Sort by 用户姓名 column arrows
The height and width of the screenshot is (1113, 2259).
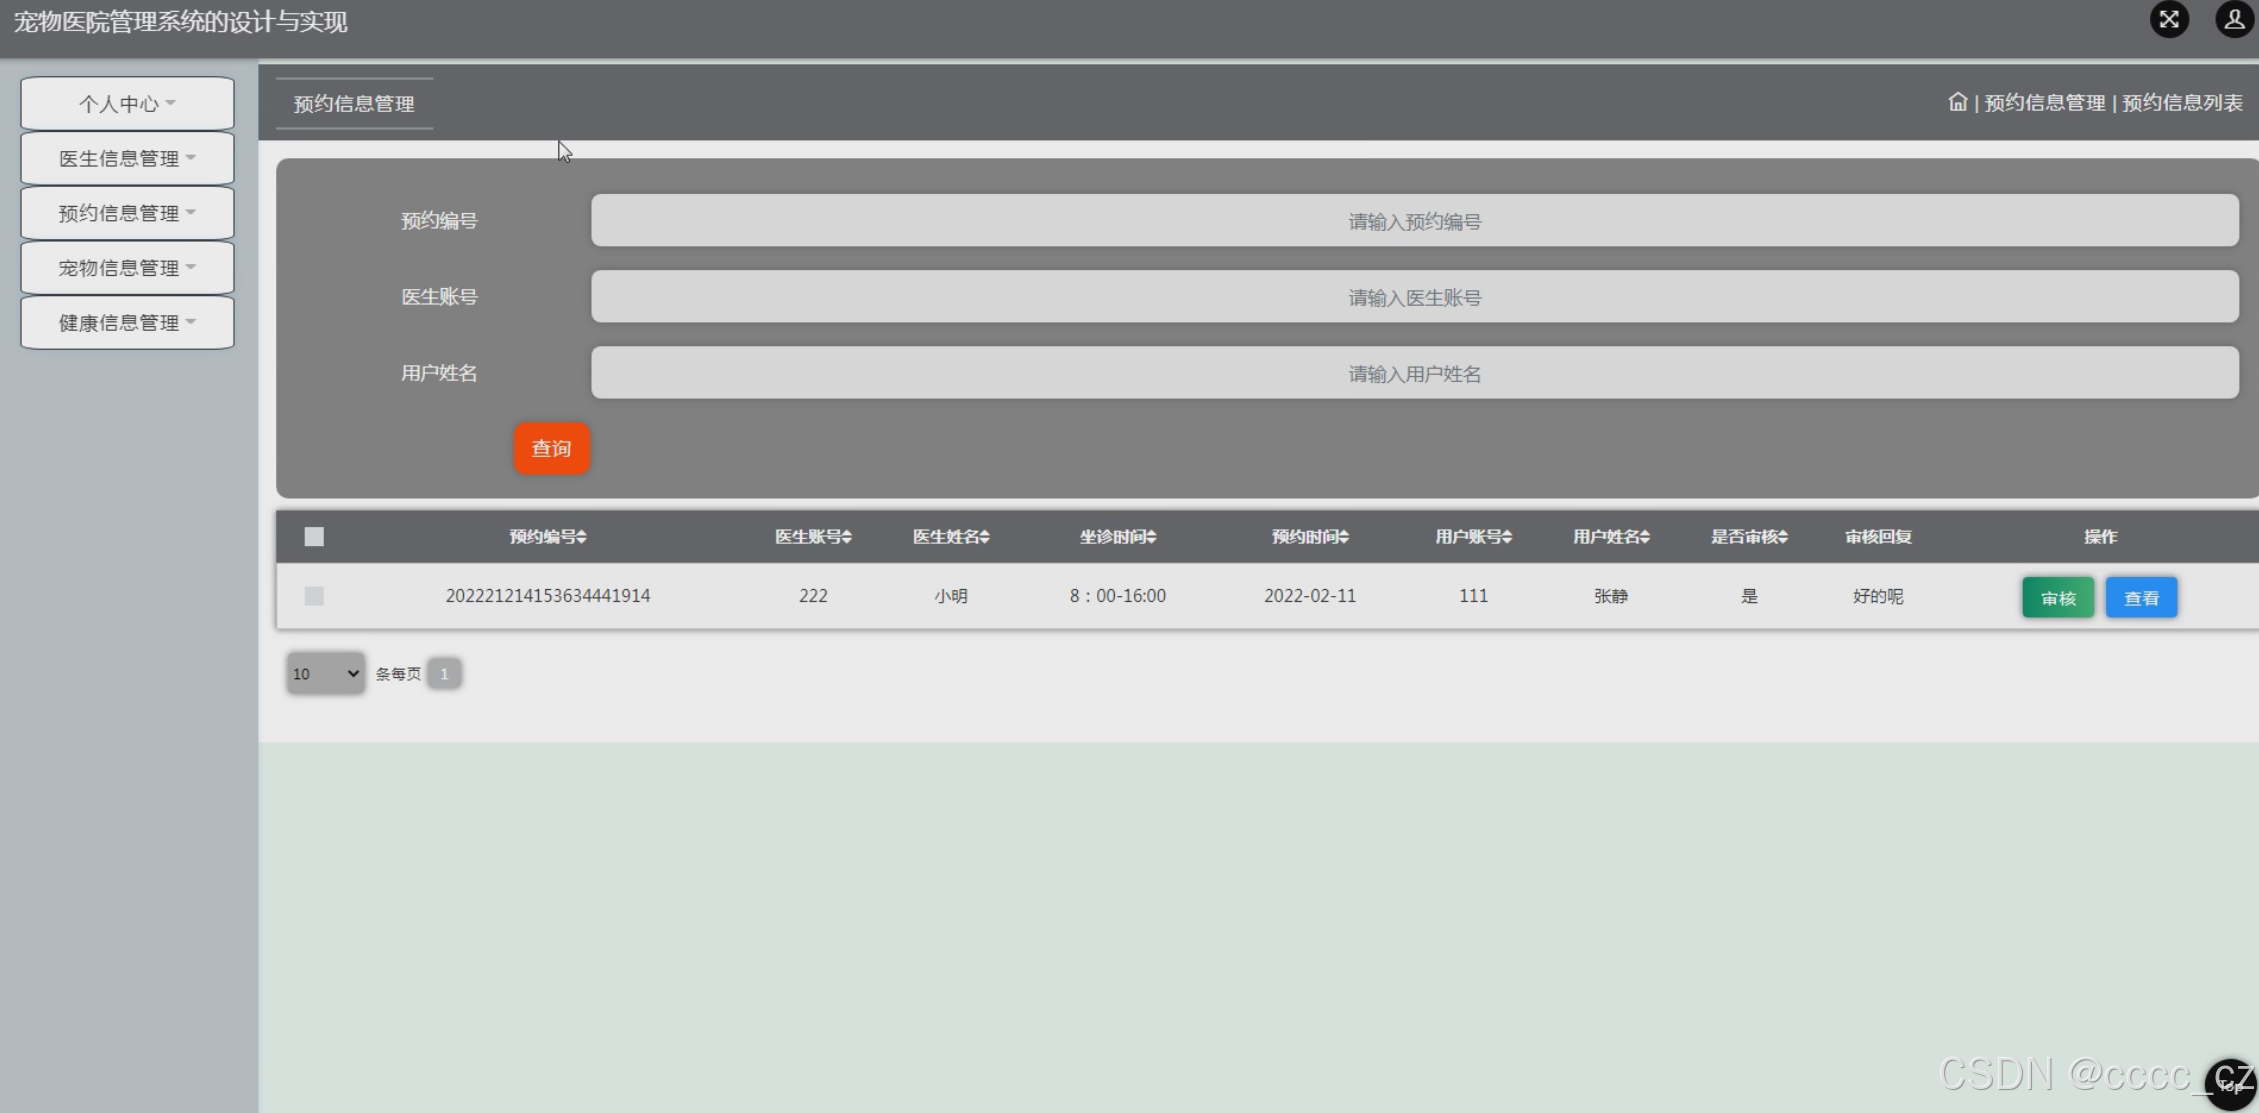[x=1645, y=537]
